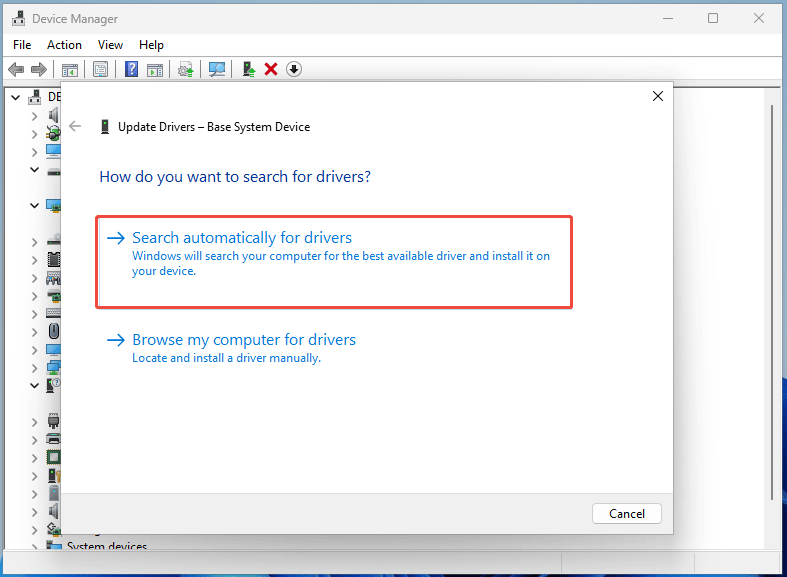Click the gear with green arrow toolbar icon
Image resolution: width=787 pixels, height=577 pixels.
tap(186, 69)
